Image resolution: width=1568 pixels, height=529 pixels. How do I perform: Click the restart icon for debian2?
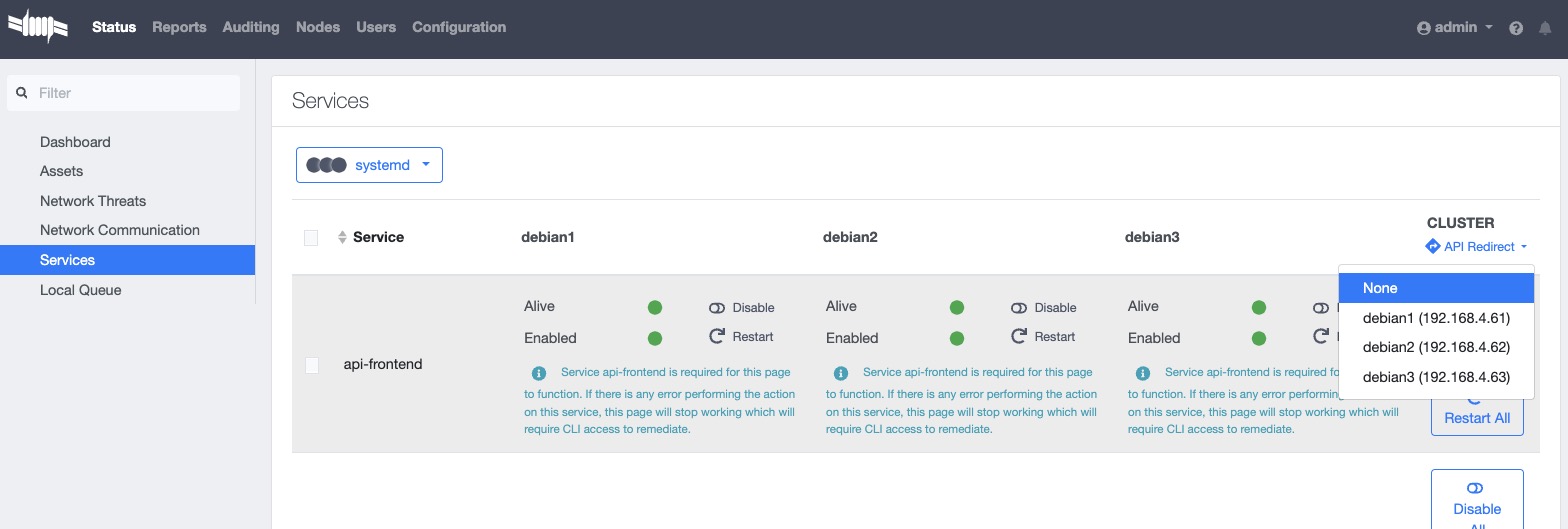tap(1019, 336)
